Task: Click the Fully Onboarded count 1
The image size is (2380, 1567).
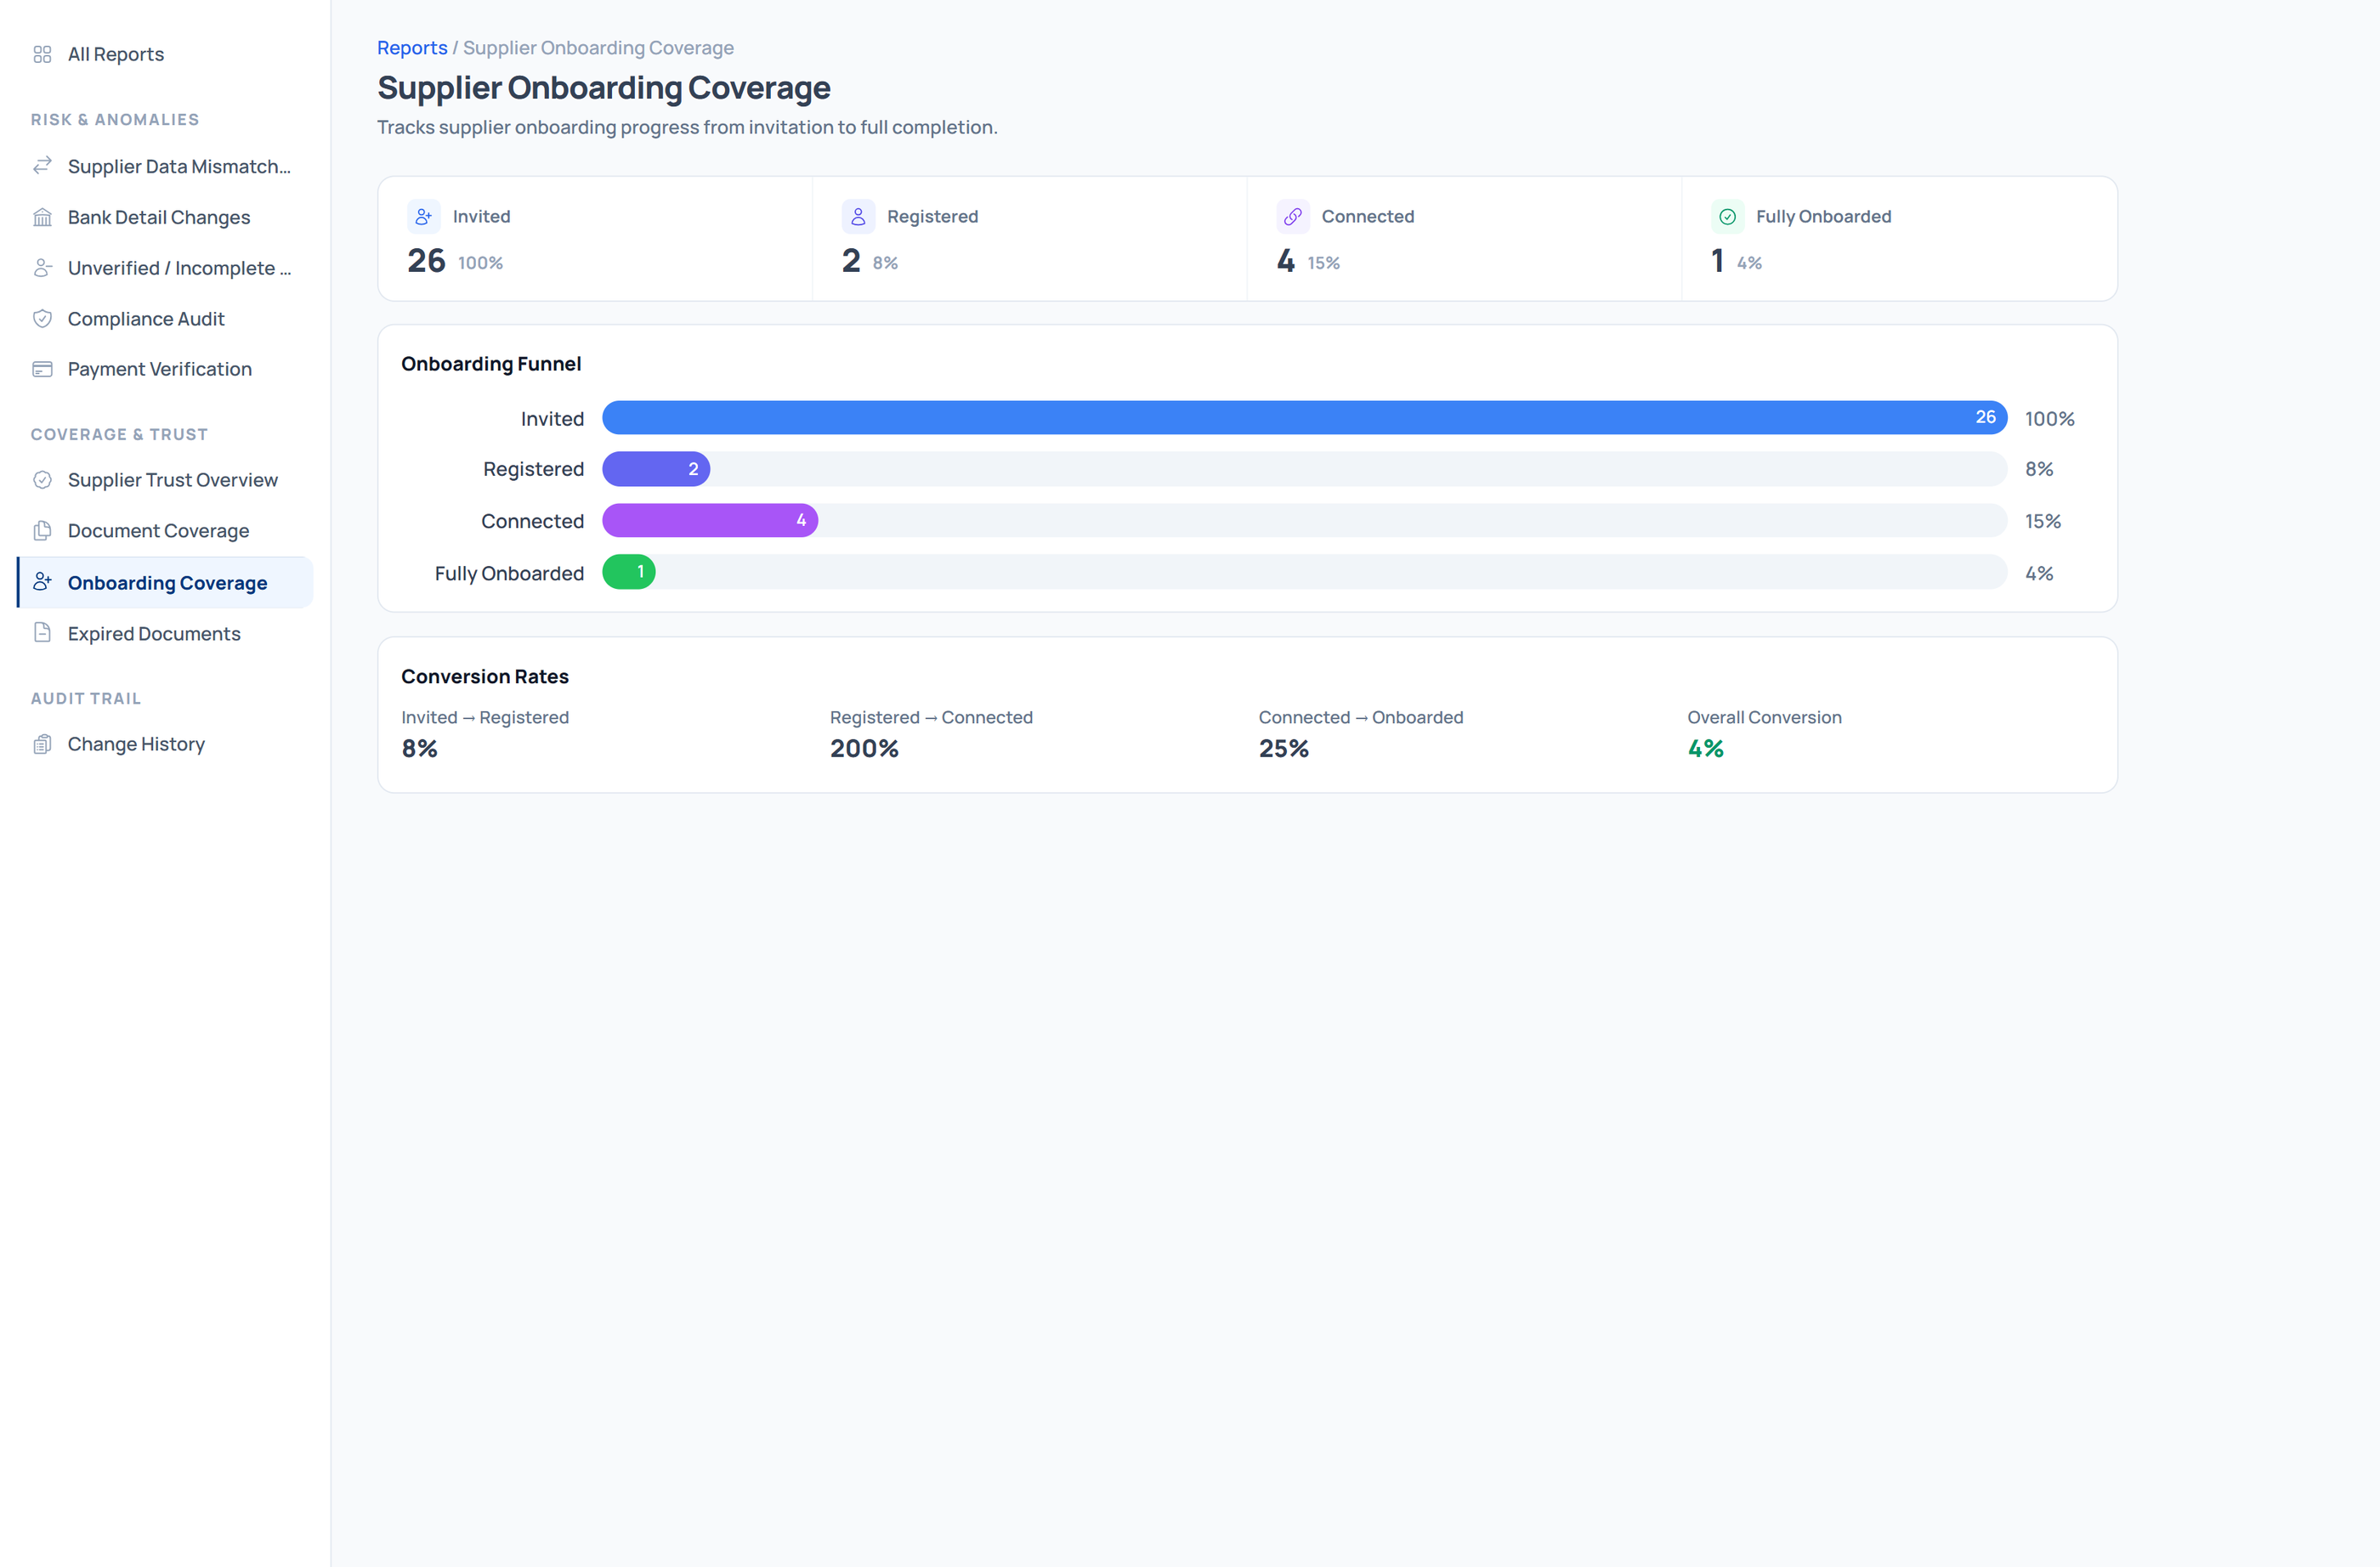Action: coord(1717,261)
